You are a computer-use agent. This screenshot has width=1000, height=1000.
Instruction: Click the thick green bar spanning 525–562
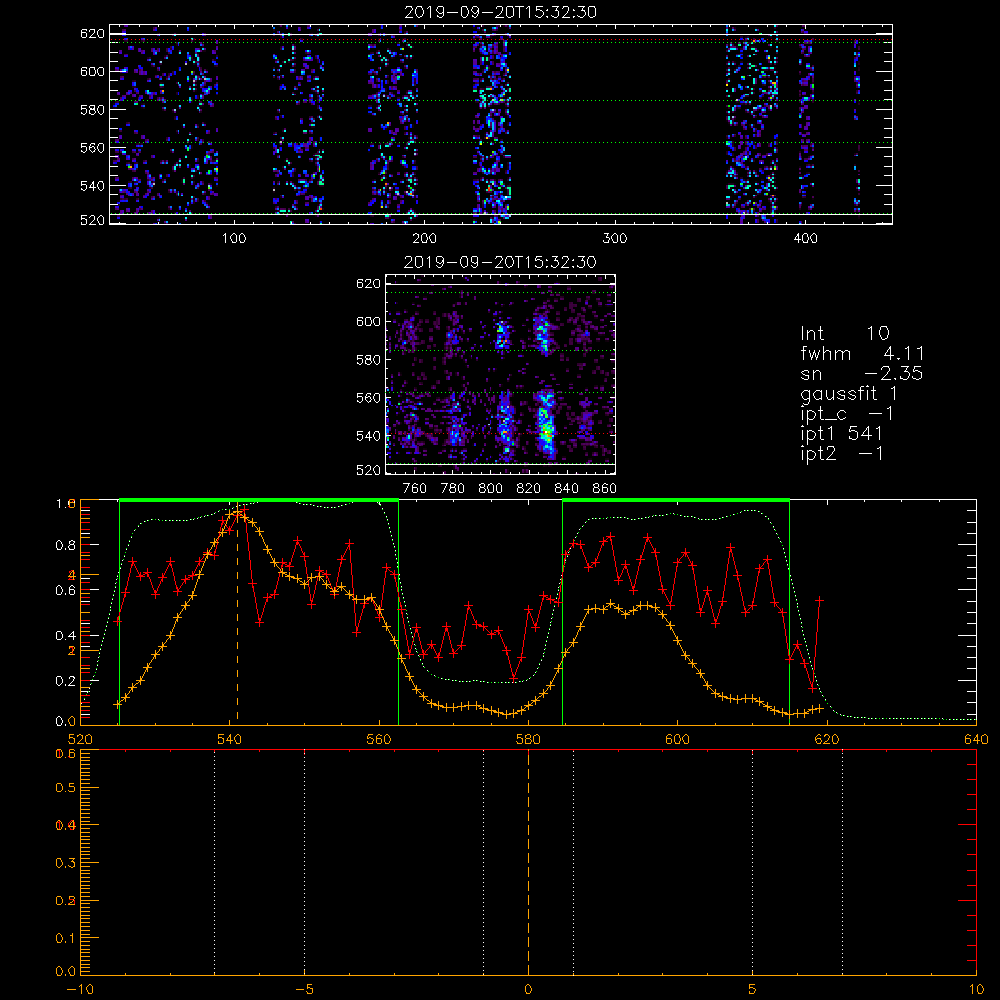259,501
